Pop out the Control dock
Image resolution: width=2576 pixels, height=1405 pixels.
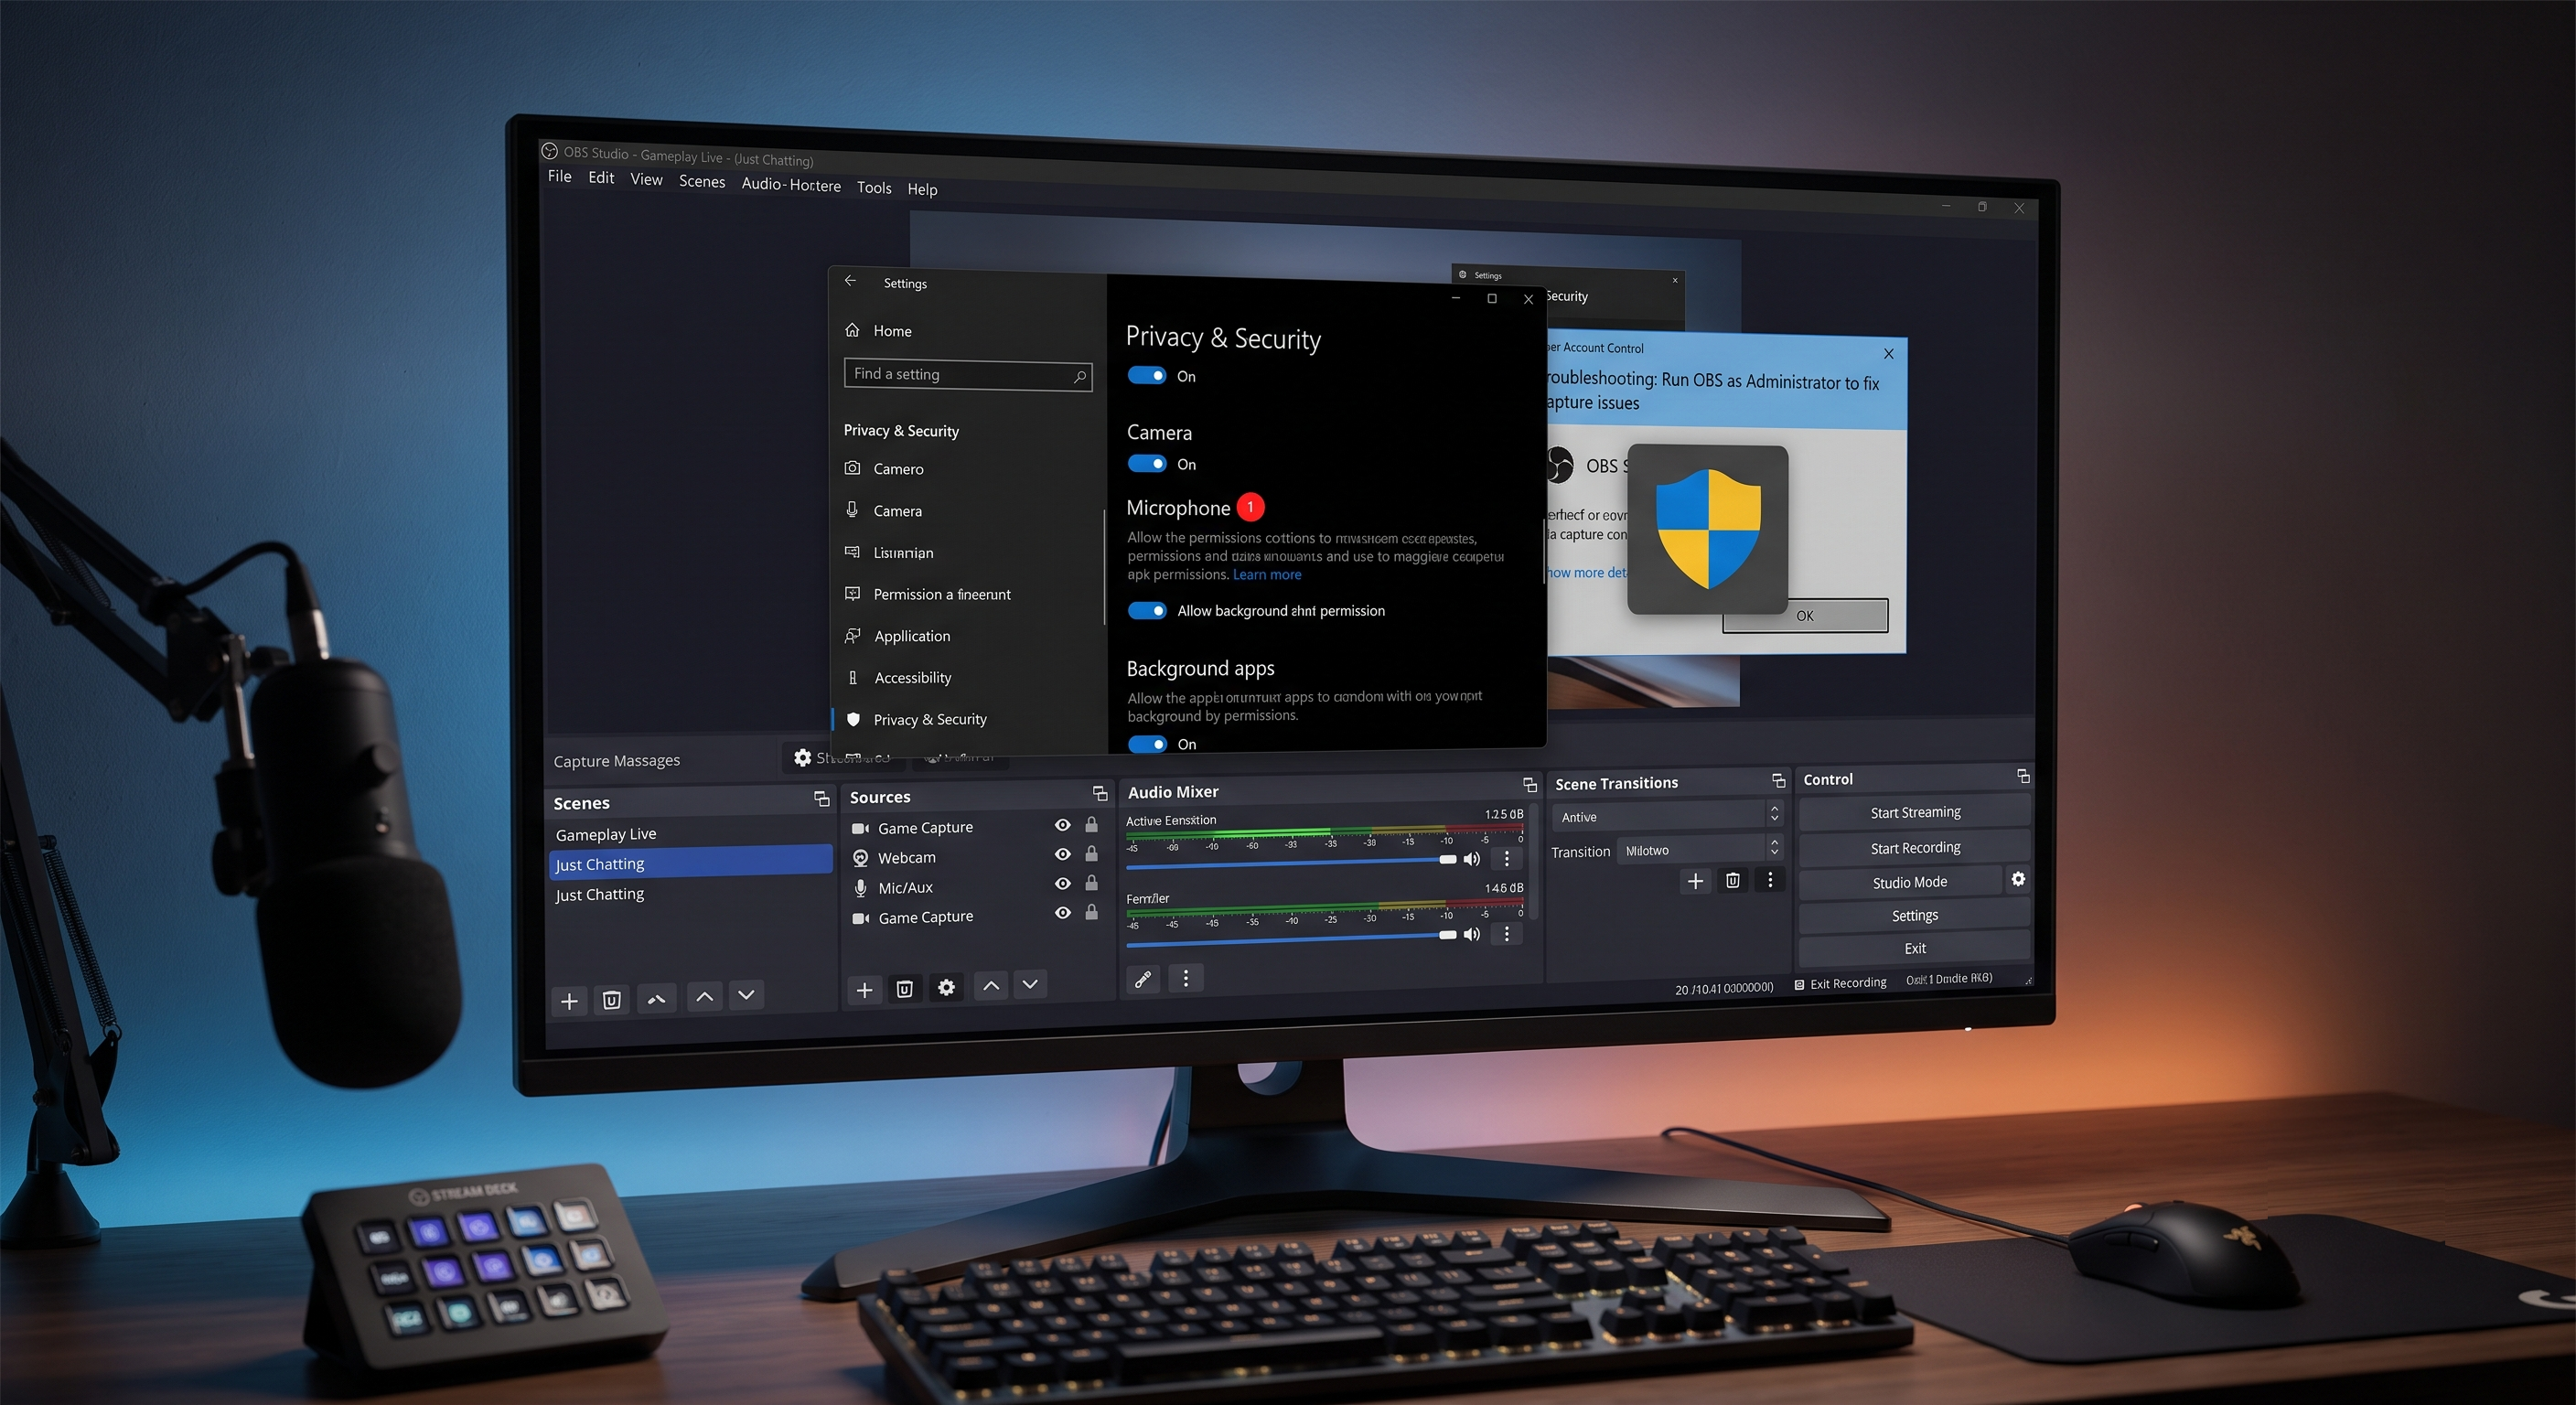pyautogui.click(x=2023, y=776)
